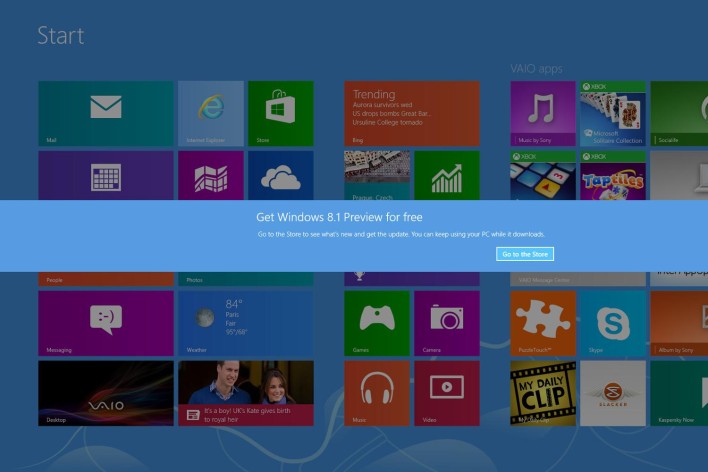
Task: Click the Go to the Store button
Action: point(525,254)
